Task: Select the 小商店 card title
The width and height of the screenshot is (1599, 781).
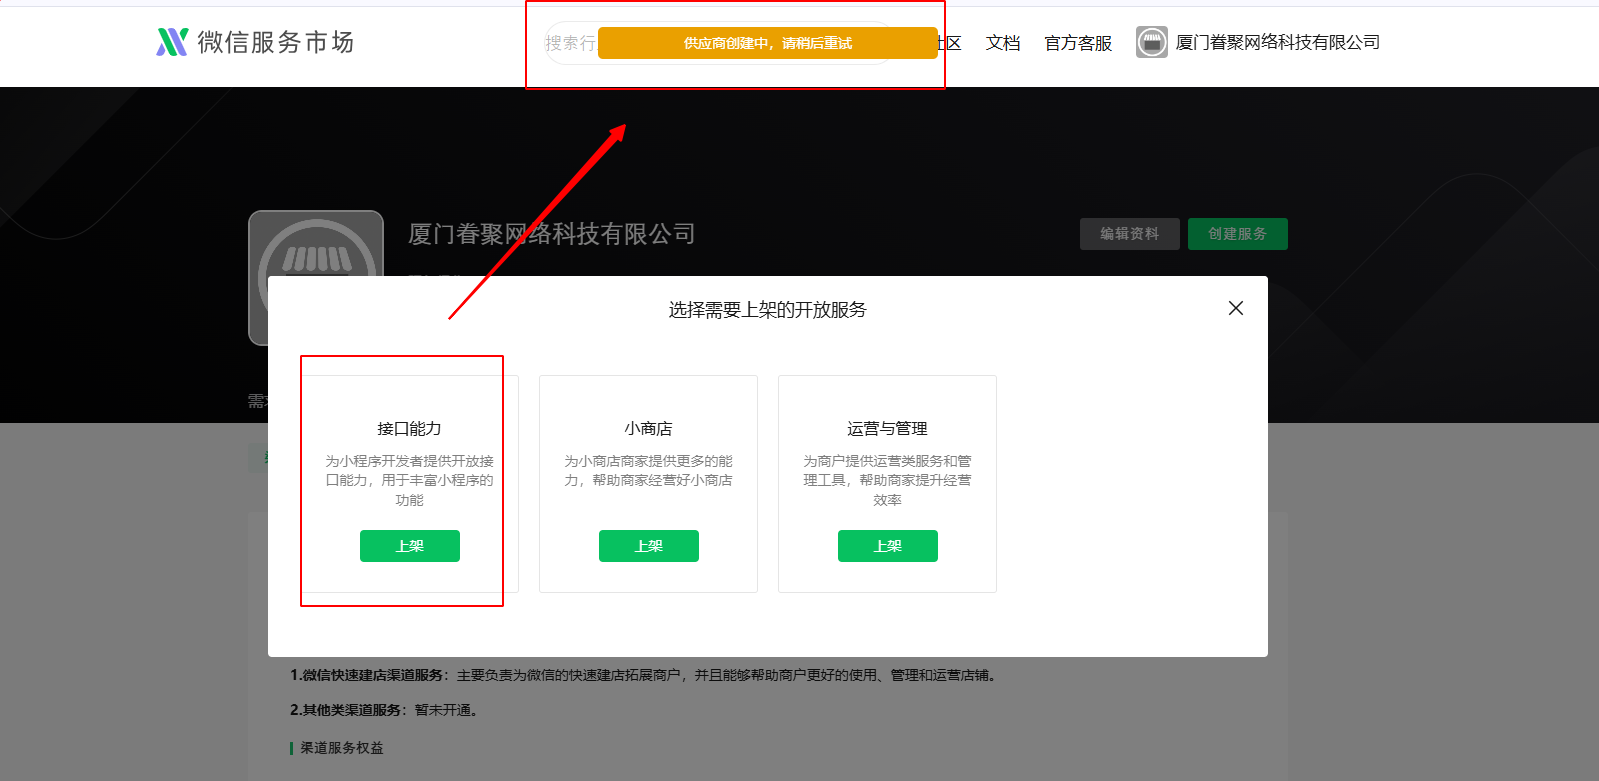Action: point(648,428)
